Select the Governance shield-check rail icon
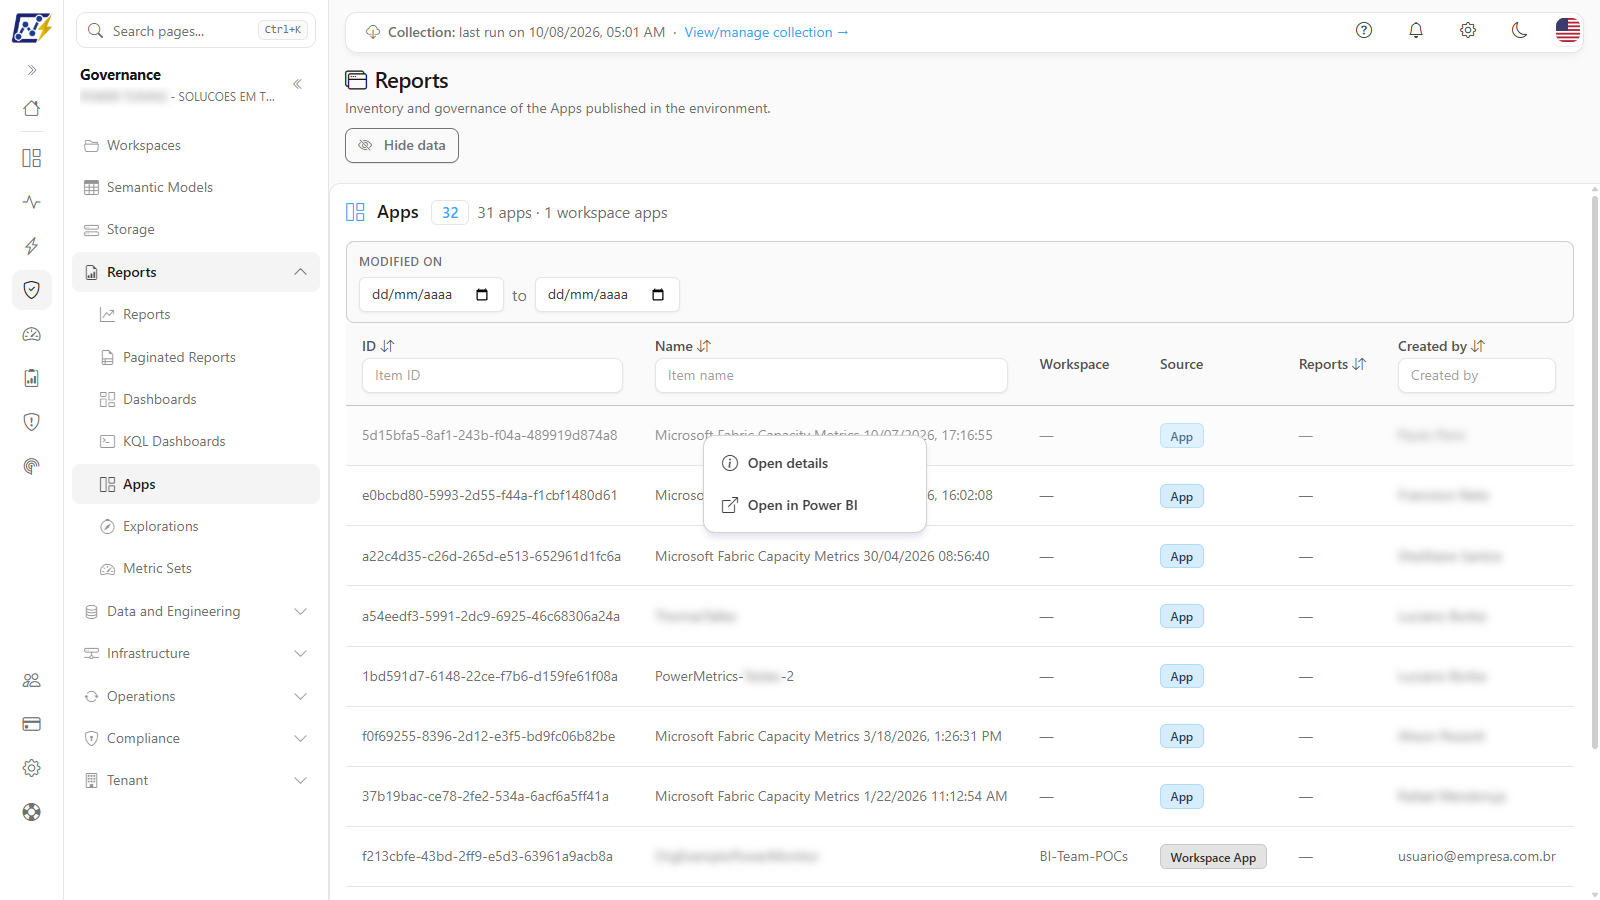 (32, 290)
